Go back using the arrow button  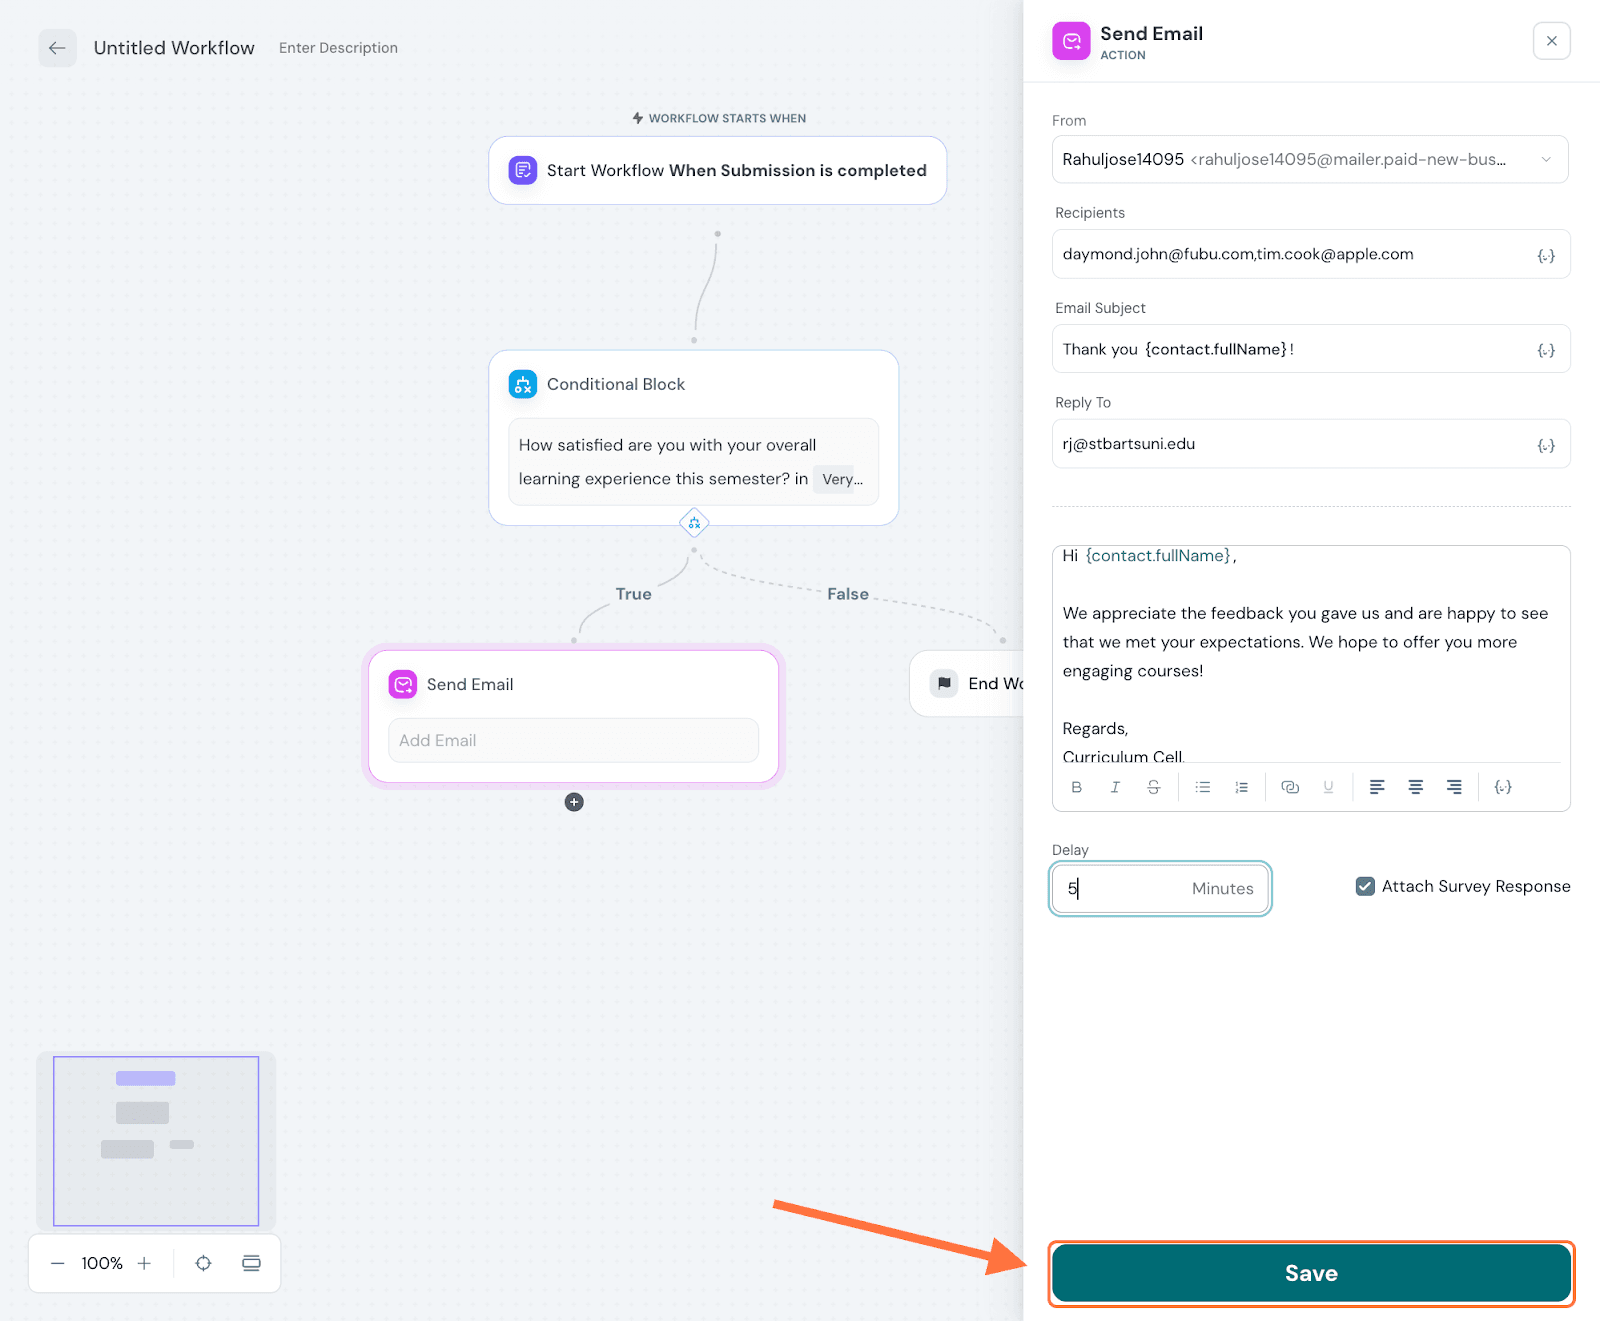pyautogui.click(x=57, y=48)
